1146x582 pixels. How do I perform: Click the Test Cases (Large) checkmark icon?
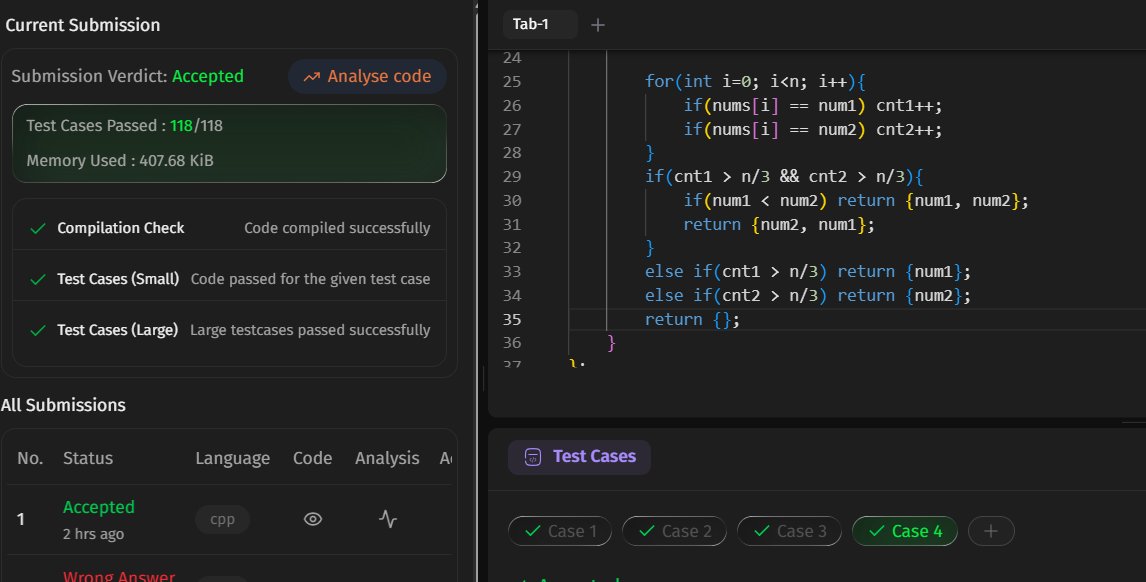pyautogui.click(x=38, y=330)
